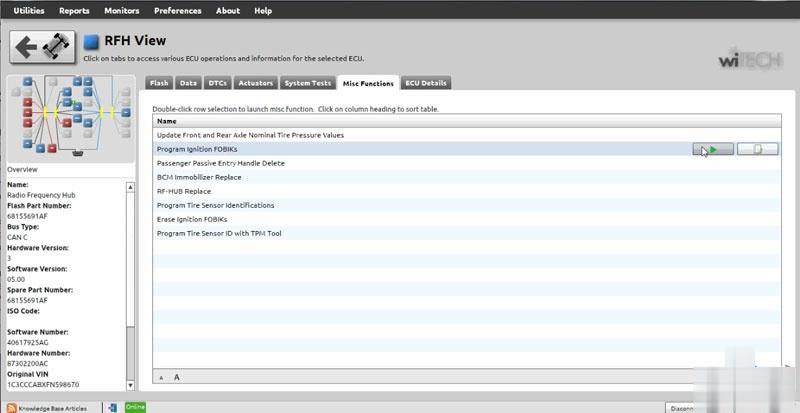Open Knowledge Base Articles link
Viewport: 800px width, 413px height.
point(47,408)
